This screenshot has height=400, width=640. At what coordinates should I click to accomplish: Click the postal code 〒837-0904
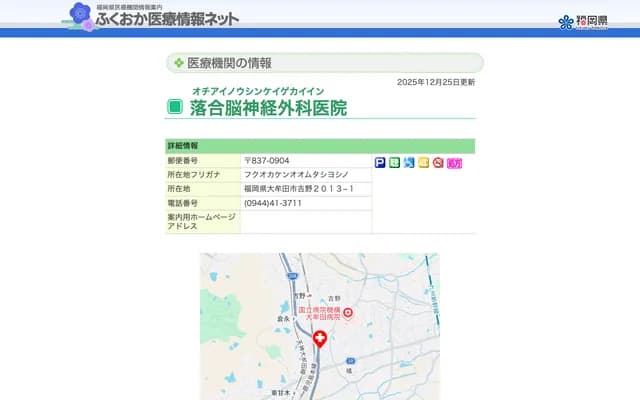(267, 161)
